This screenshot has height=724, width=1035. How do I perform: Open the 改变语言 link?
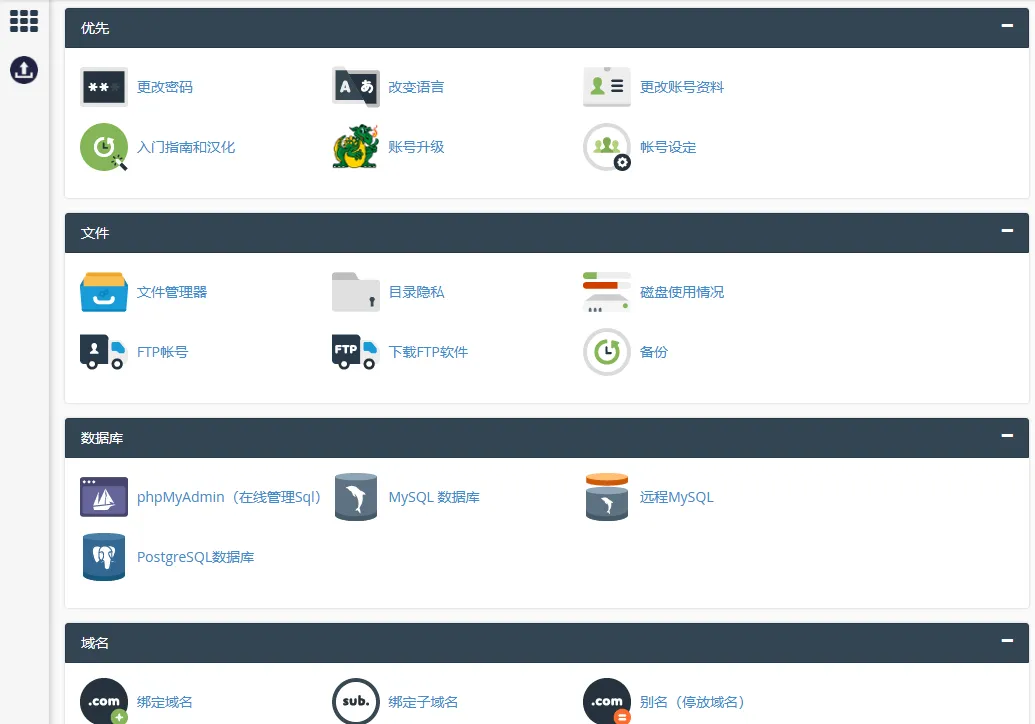(x=417, y=87)
